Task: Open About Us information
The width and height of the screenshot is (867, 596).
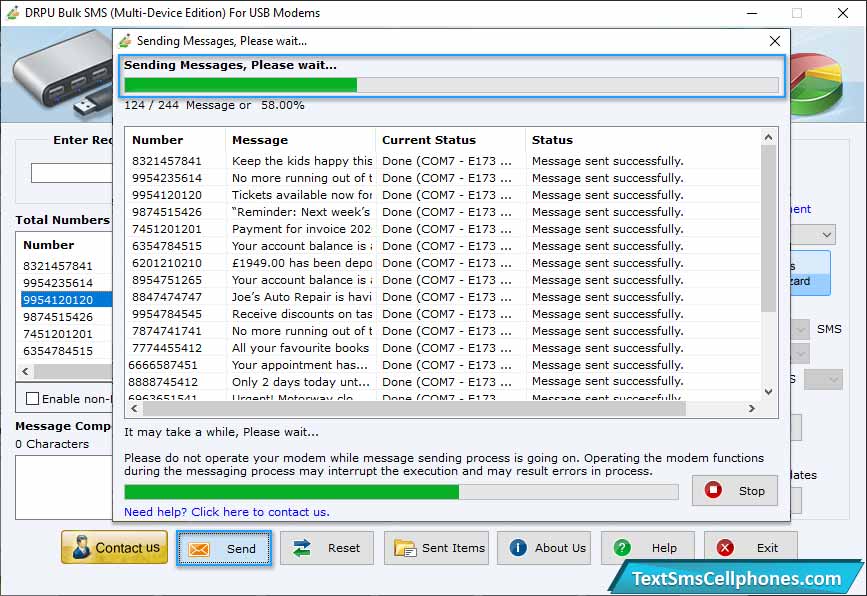Action: [544, 548]
